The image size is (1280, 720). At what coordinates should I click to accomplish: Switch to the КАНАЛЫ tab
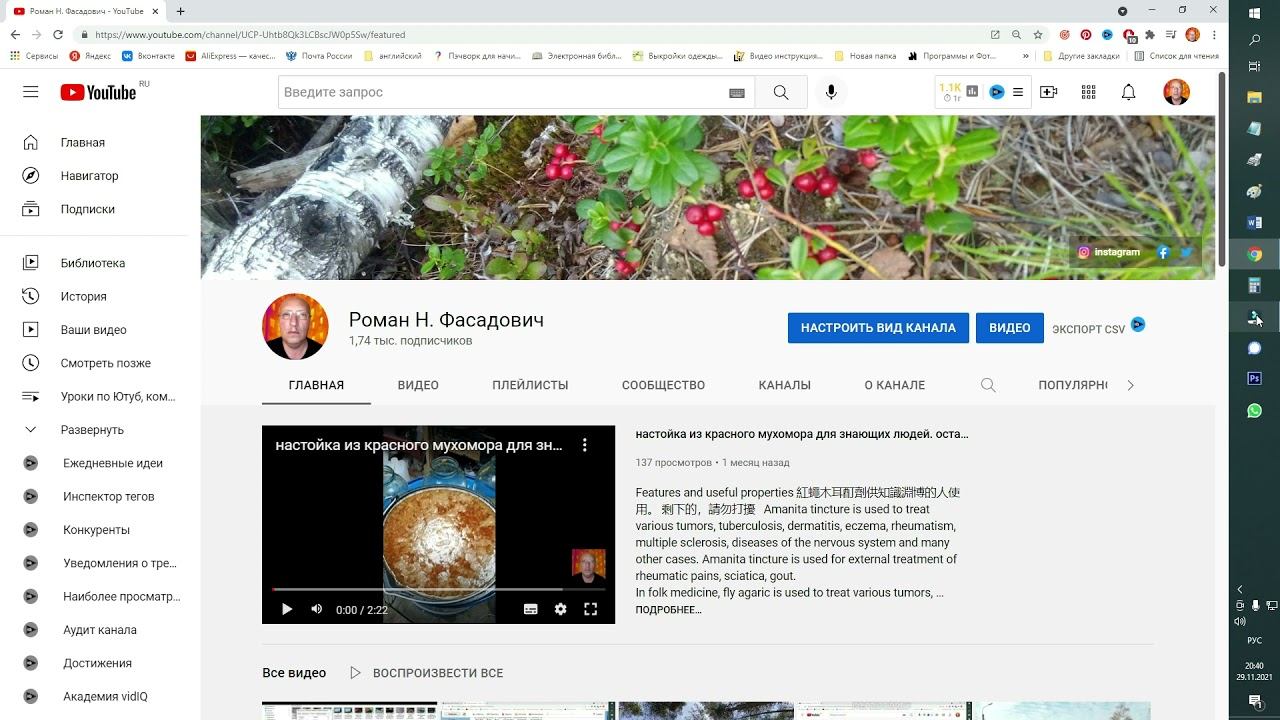tap(785, 385)
